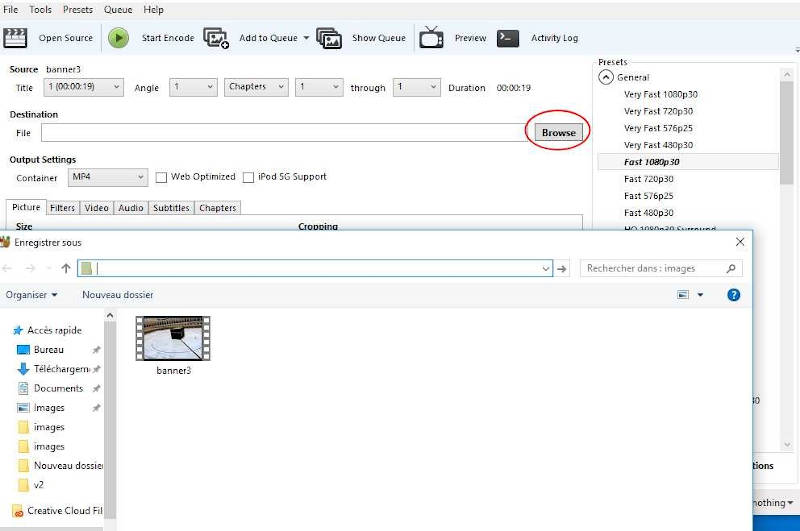Select the Fast 480p30 preset

pos(648,212)
